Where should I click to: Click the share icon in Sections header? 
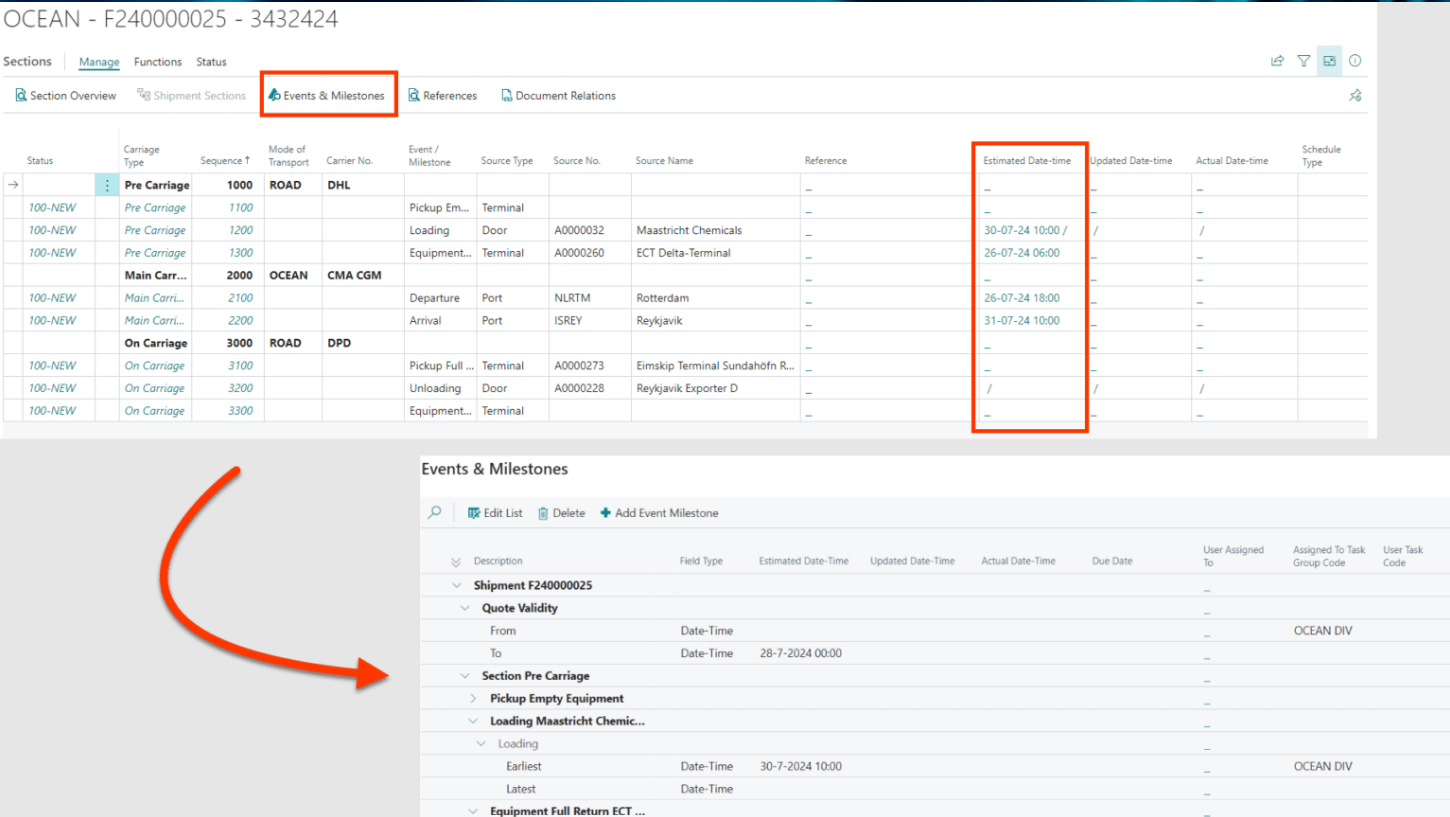tap(1277, 61)
